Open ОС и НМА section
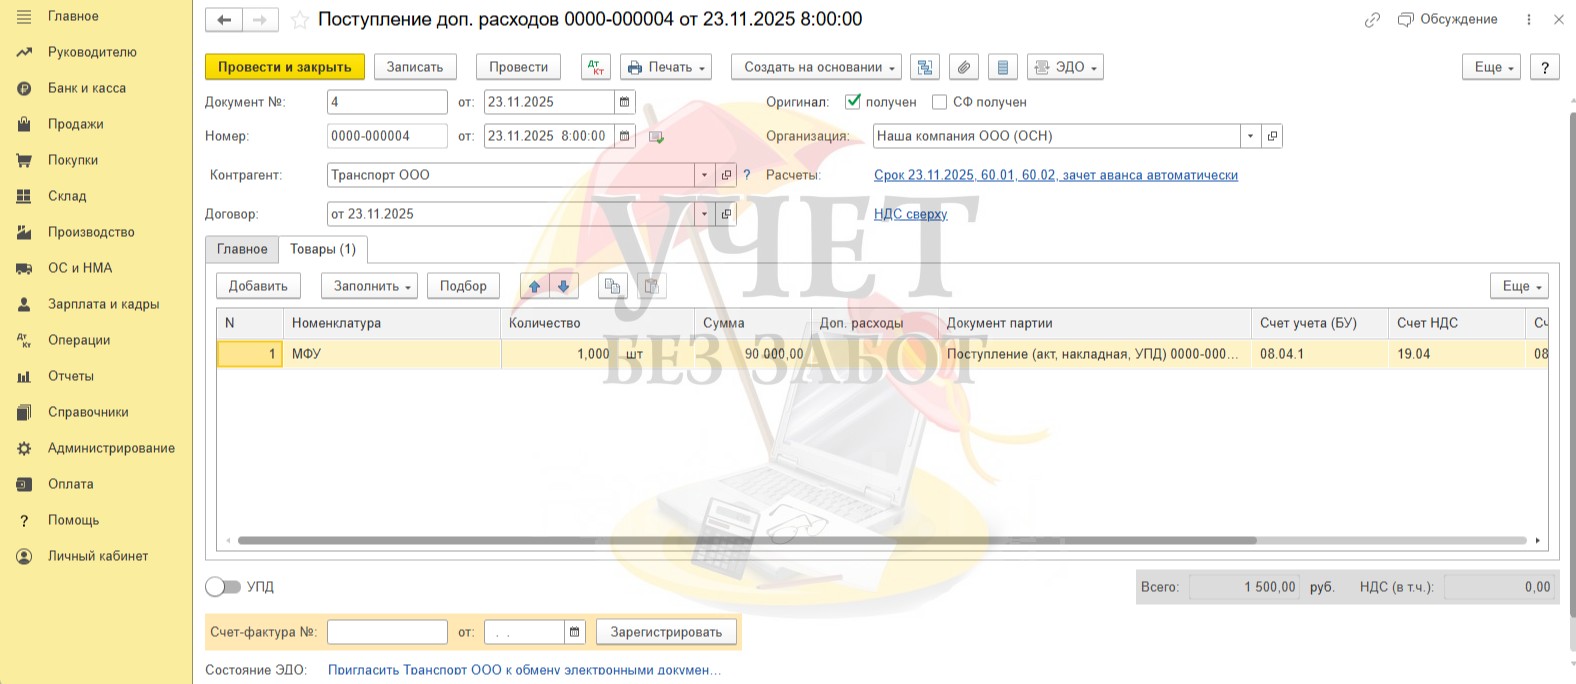Viewport: 1576px width, 684px height. 80,268
